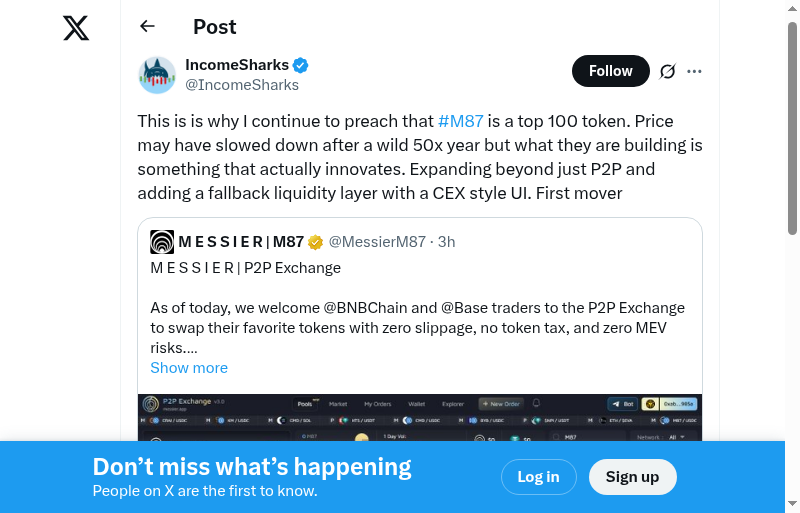This screenshot has width=800, height=513.
Task: Open the three-dot more options menu
Action: pos(695,71)
